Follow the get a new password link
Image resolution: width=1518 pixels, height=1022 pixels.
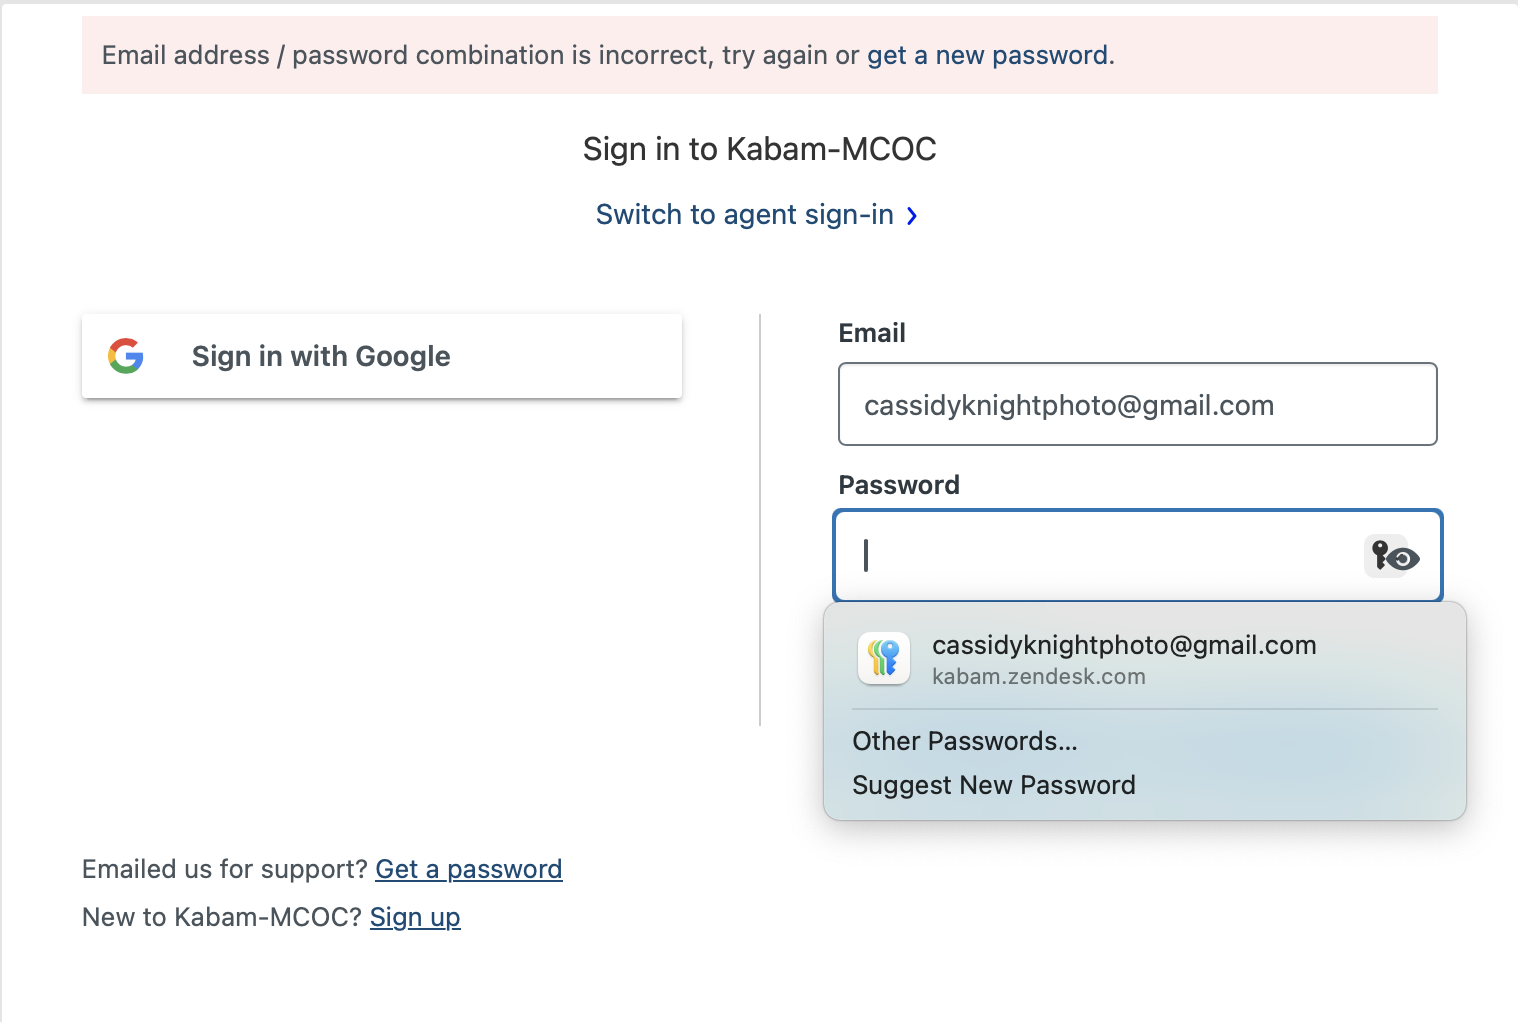click(x=987, y=55)
